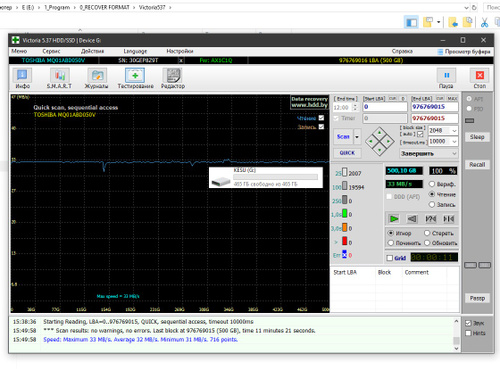Enable the Hints checkbox

coord(468,333)
